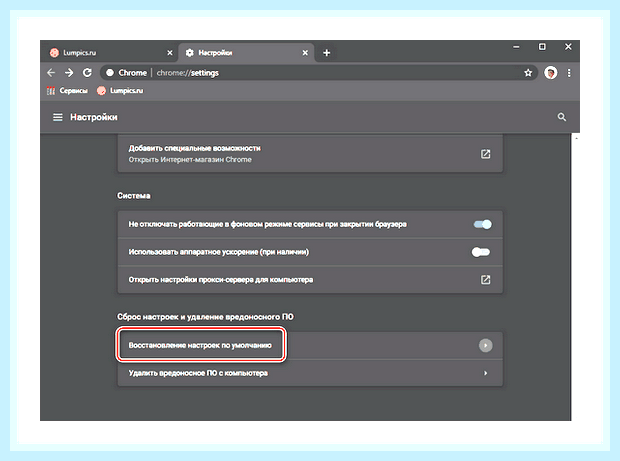Close the Настройки tab
Viewport: 620px width, 461px height.
click(x=305, y=53)
